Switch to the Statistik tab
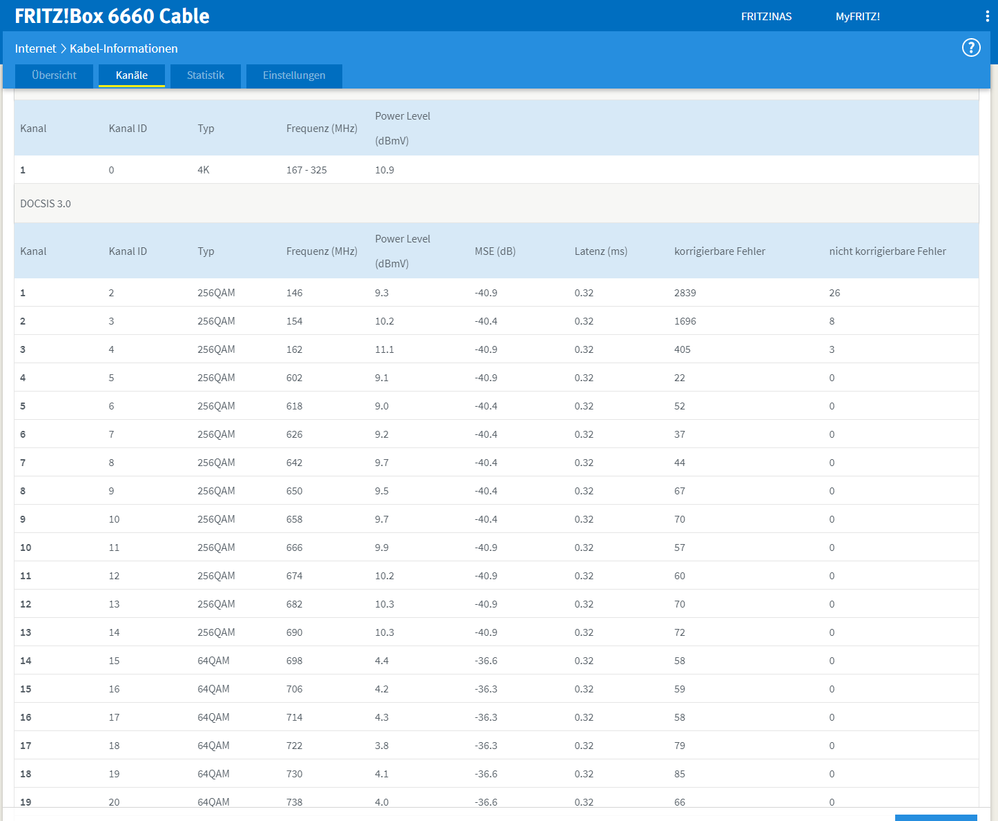The height and width of the screenshot is (821, 998). pos(205,76)
